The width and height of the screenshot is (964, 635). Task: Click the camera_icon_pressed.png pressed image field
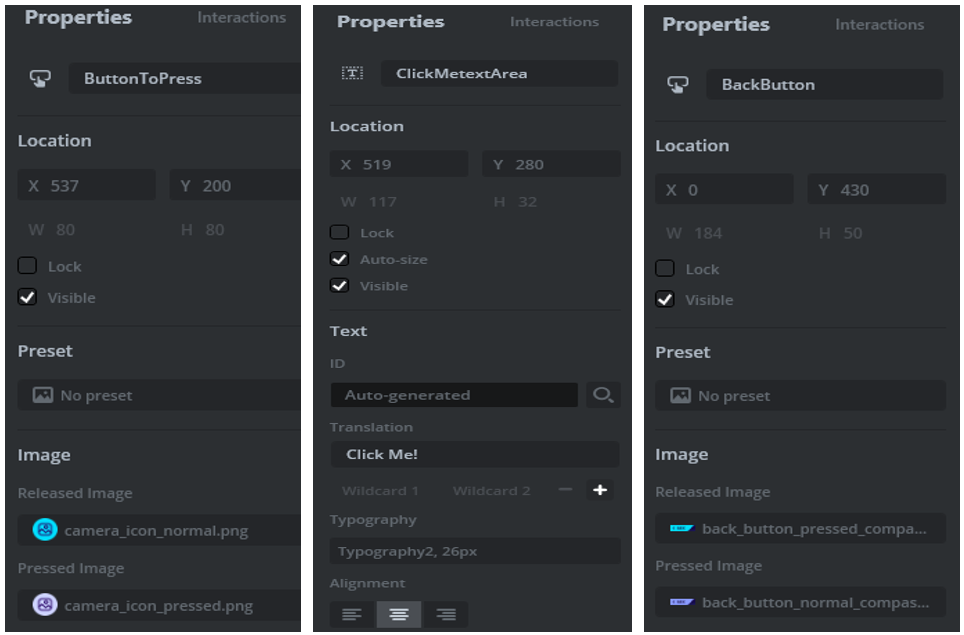[x=158, y=605]
